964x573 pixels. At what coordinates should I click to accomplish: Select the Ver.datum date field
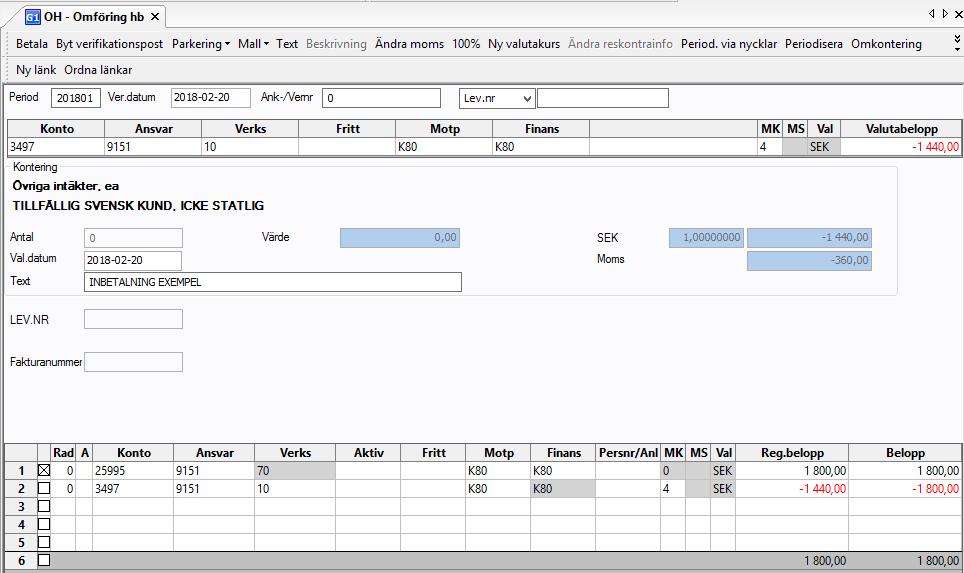click(211, 98)
